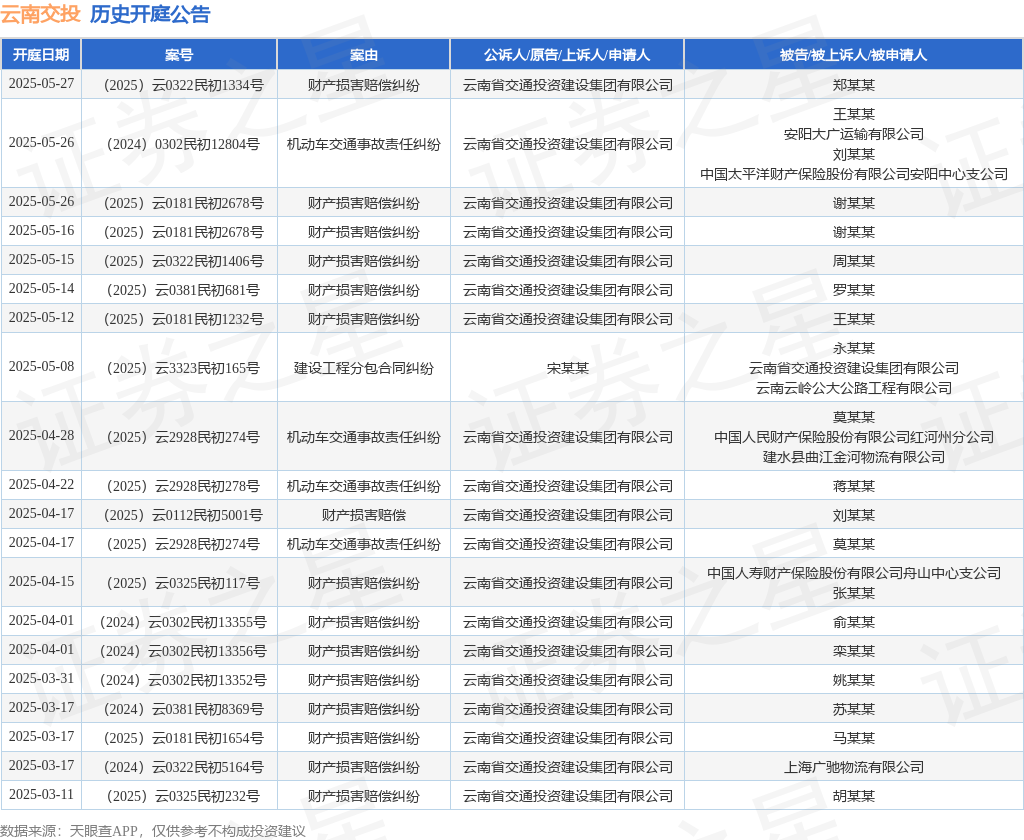The image size is (1024, 840).
Task: Click 中国人寿财产保险 舟山中心支公司 entry
Action: point(853,573)
